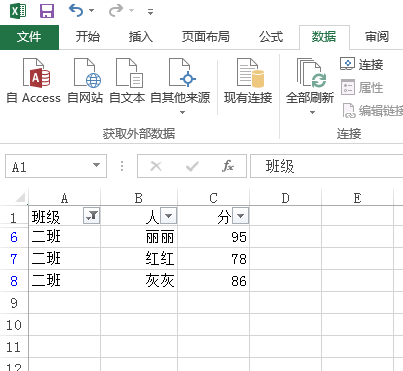This screenshot has height=371, width=403.
Task: Click the Redo arrow icon
Action: [x=116, y=11]
